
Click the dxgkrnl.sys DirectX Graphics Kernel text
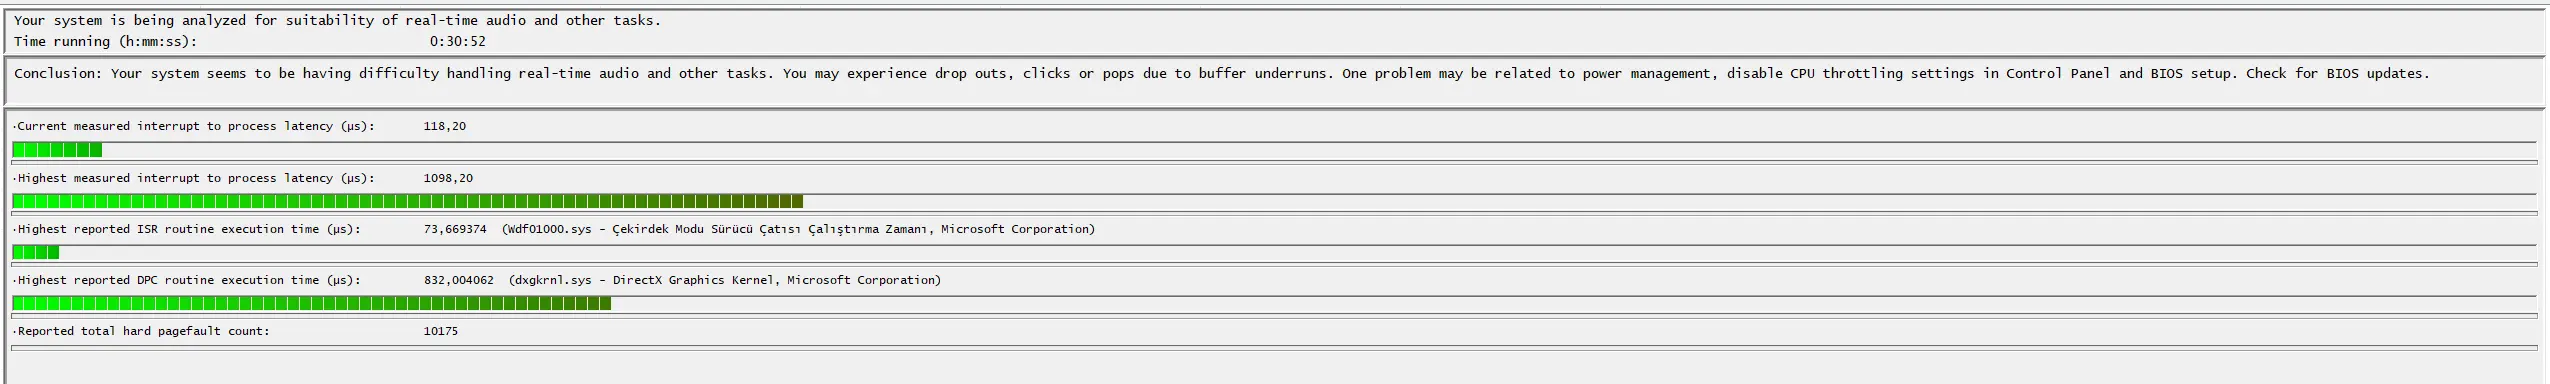click(725, 280)
